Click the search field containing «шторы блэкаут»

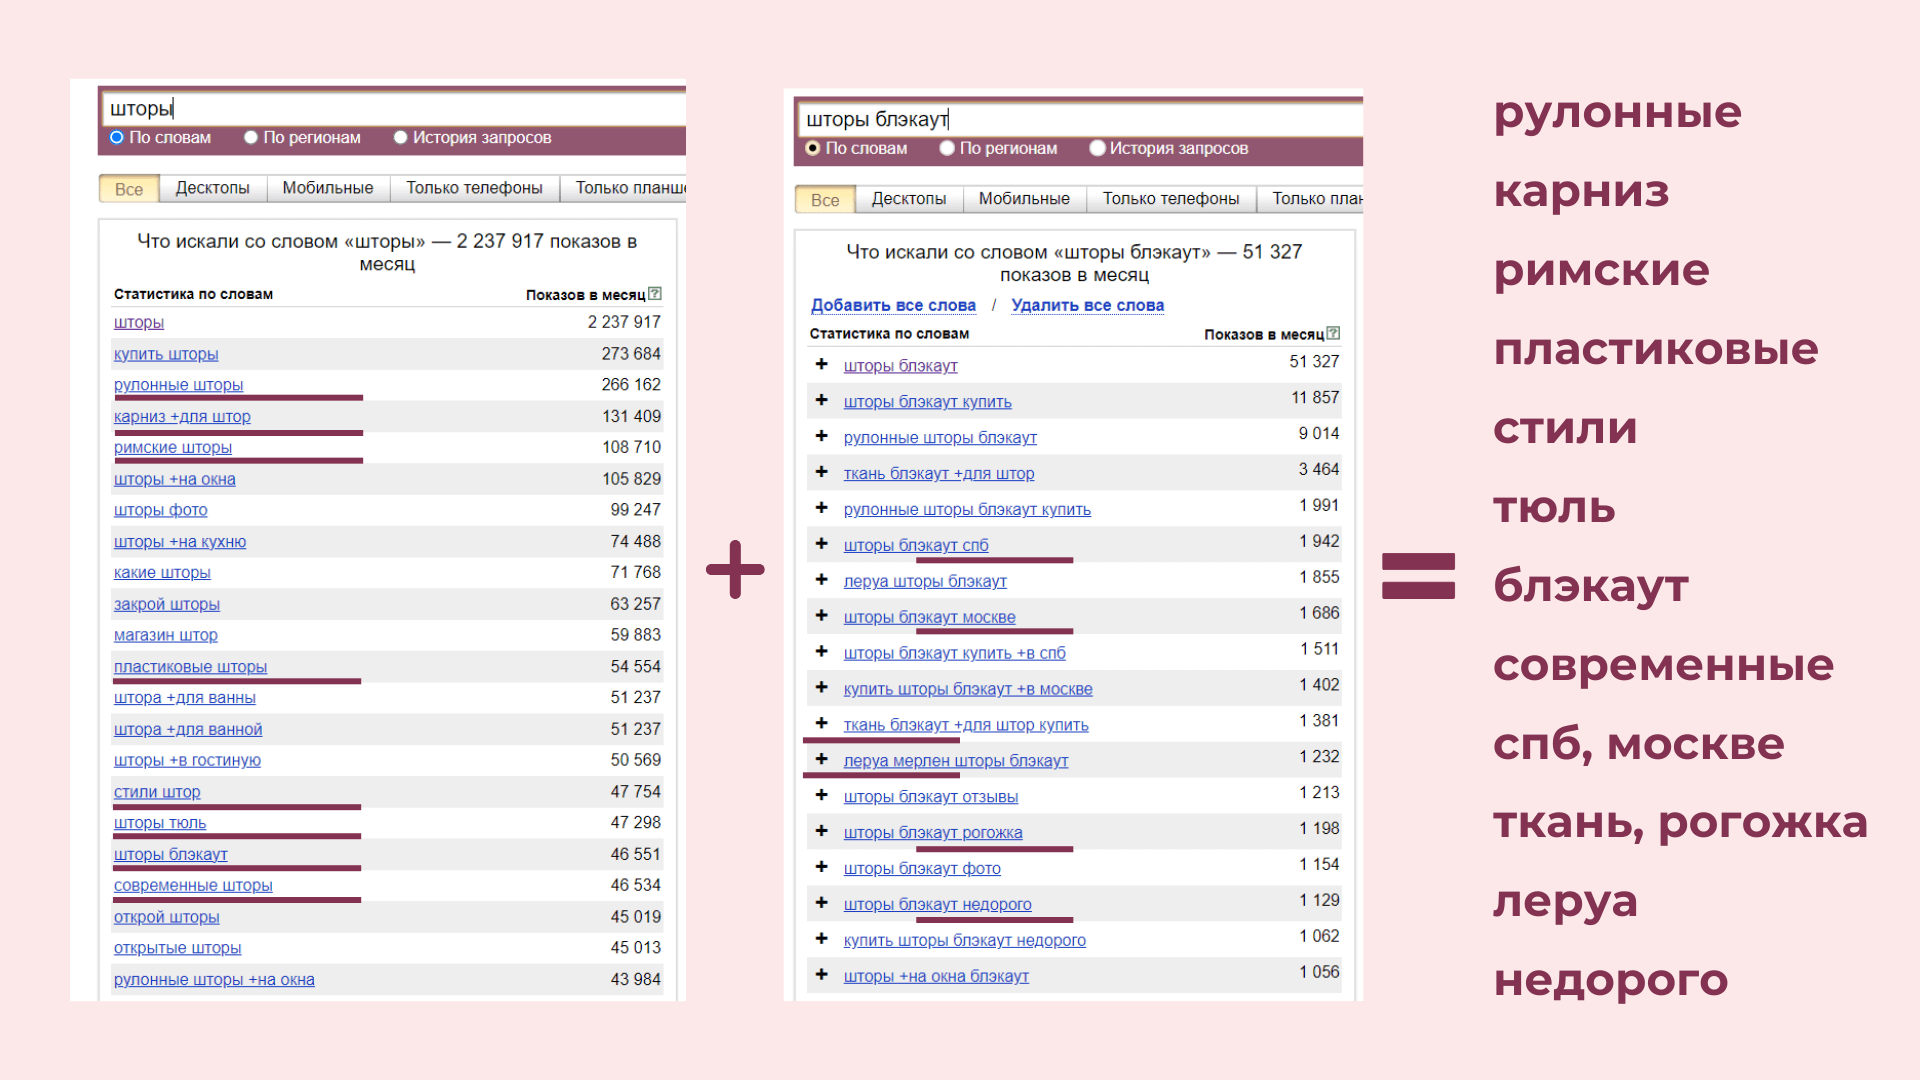(1081, 119)
